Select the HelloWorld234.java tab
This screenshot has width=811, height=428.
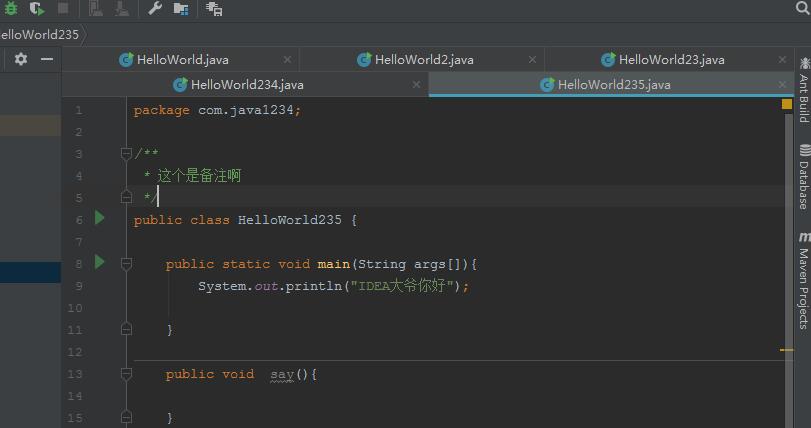(246, 85)
